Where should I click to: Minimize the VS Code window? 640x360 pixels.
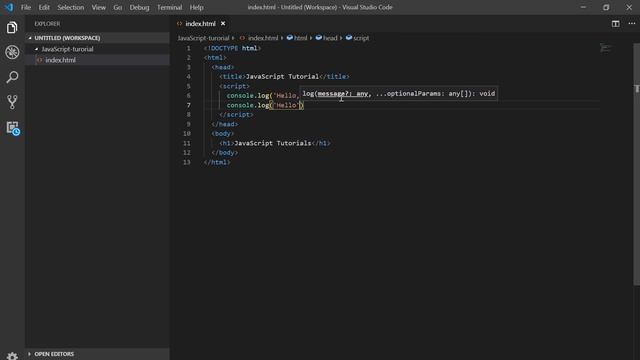583,7
